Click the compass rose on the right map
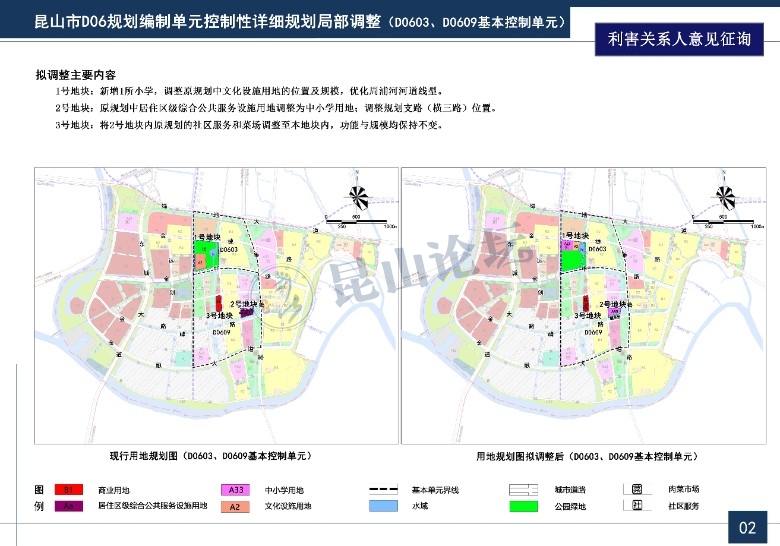Viewport: 780px width, 546px height. 722,198
